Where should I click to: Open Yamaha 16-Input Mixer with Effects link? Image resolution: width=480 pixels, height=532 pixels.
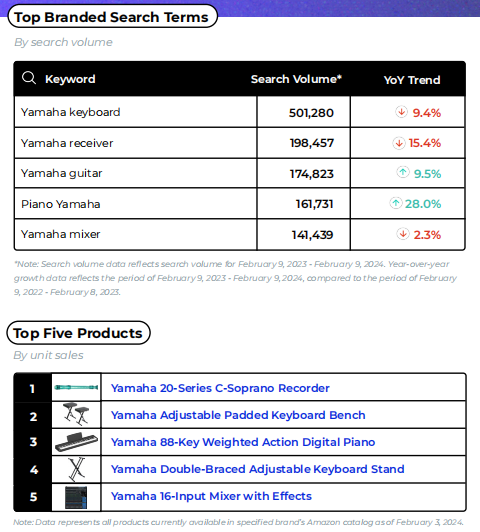tap(211, 496)
